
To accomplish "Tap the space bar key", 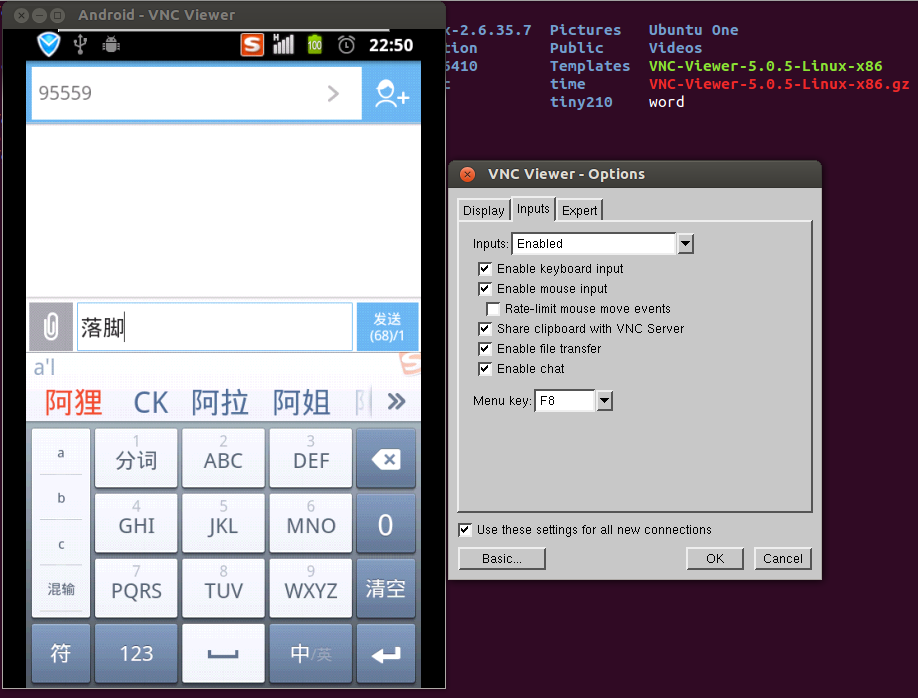I will tap(223, 653).
